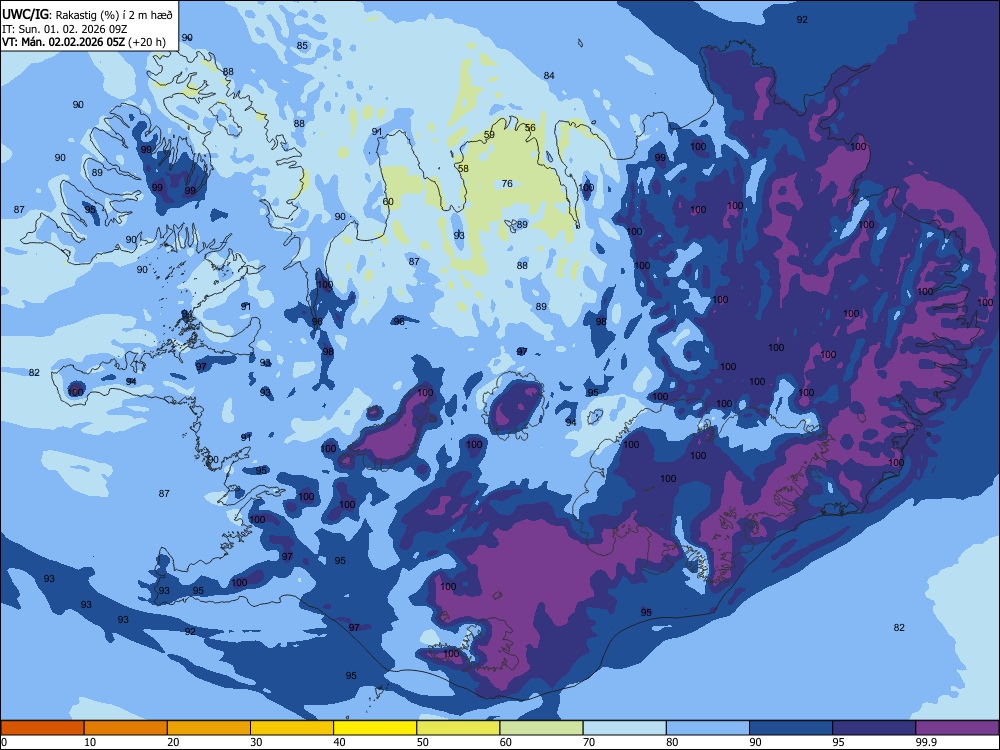Click the title 'UWC/IG: Rakastig (%) í 2 m hæð'
The image size is (1000, 750).
87,15
